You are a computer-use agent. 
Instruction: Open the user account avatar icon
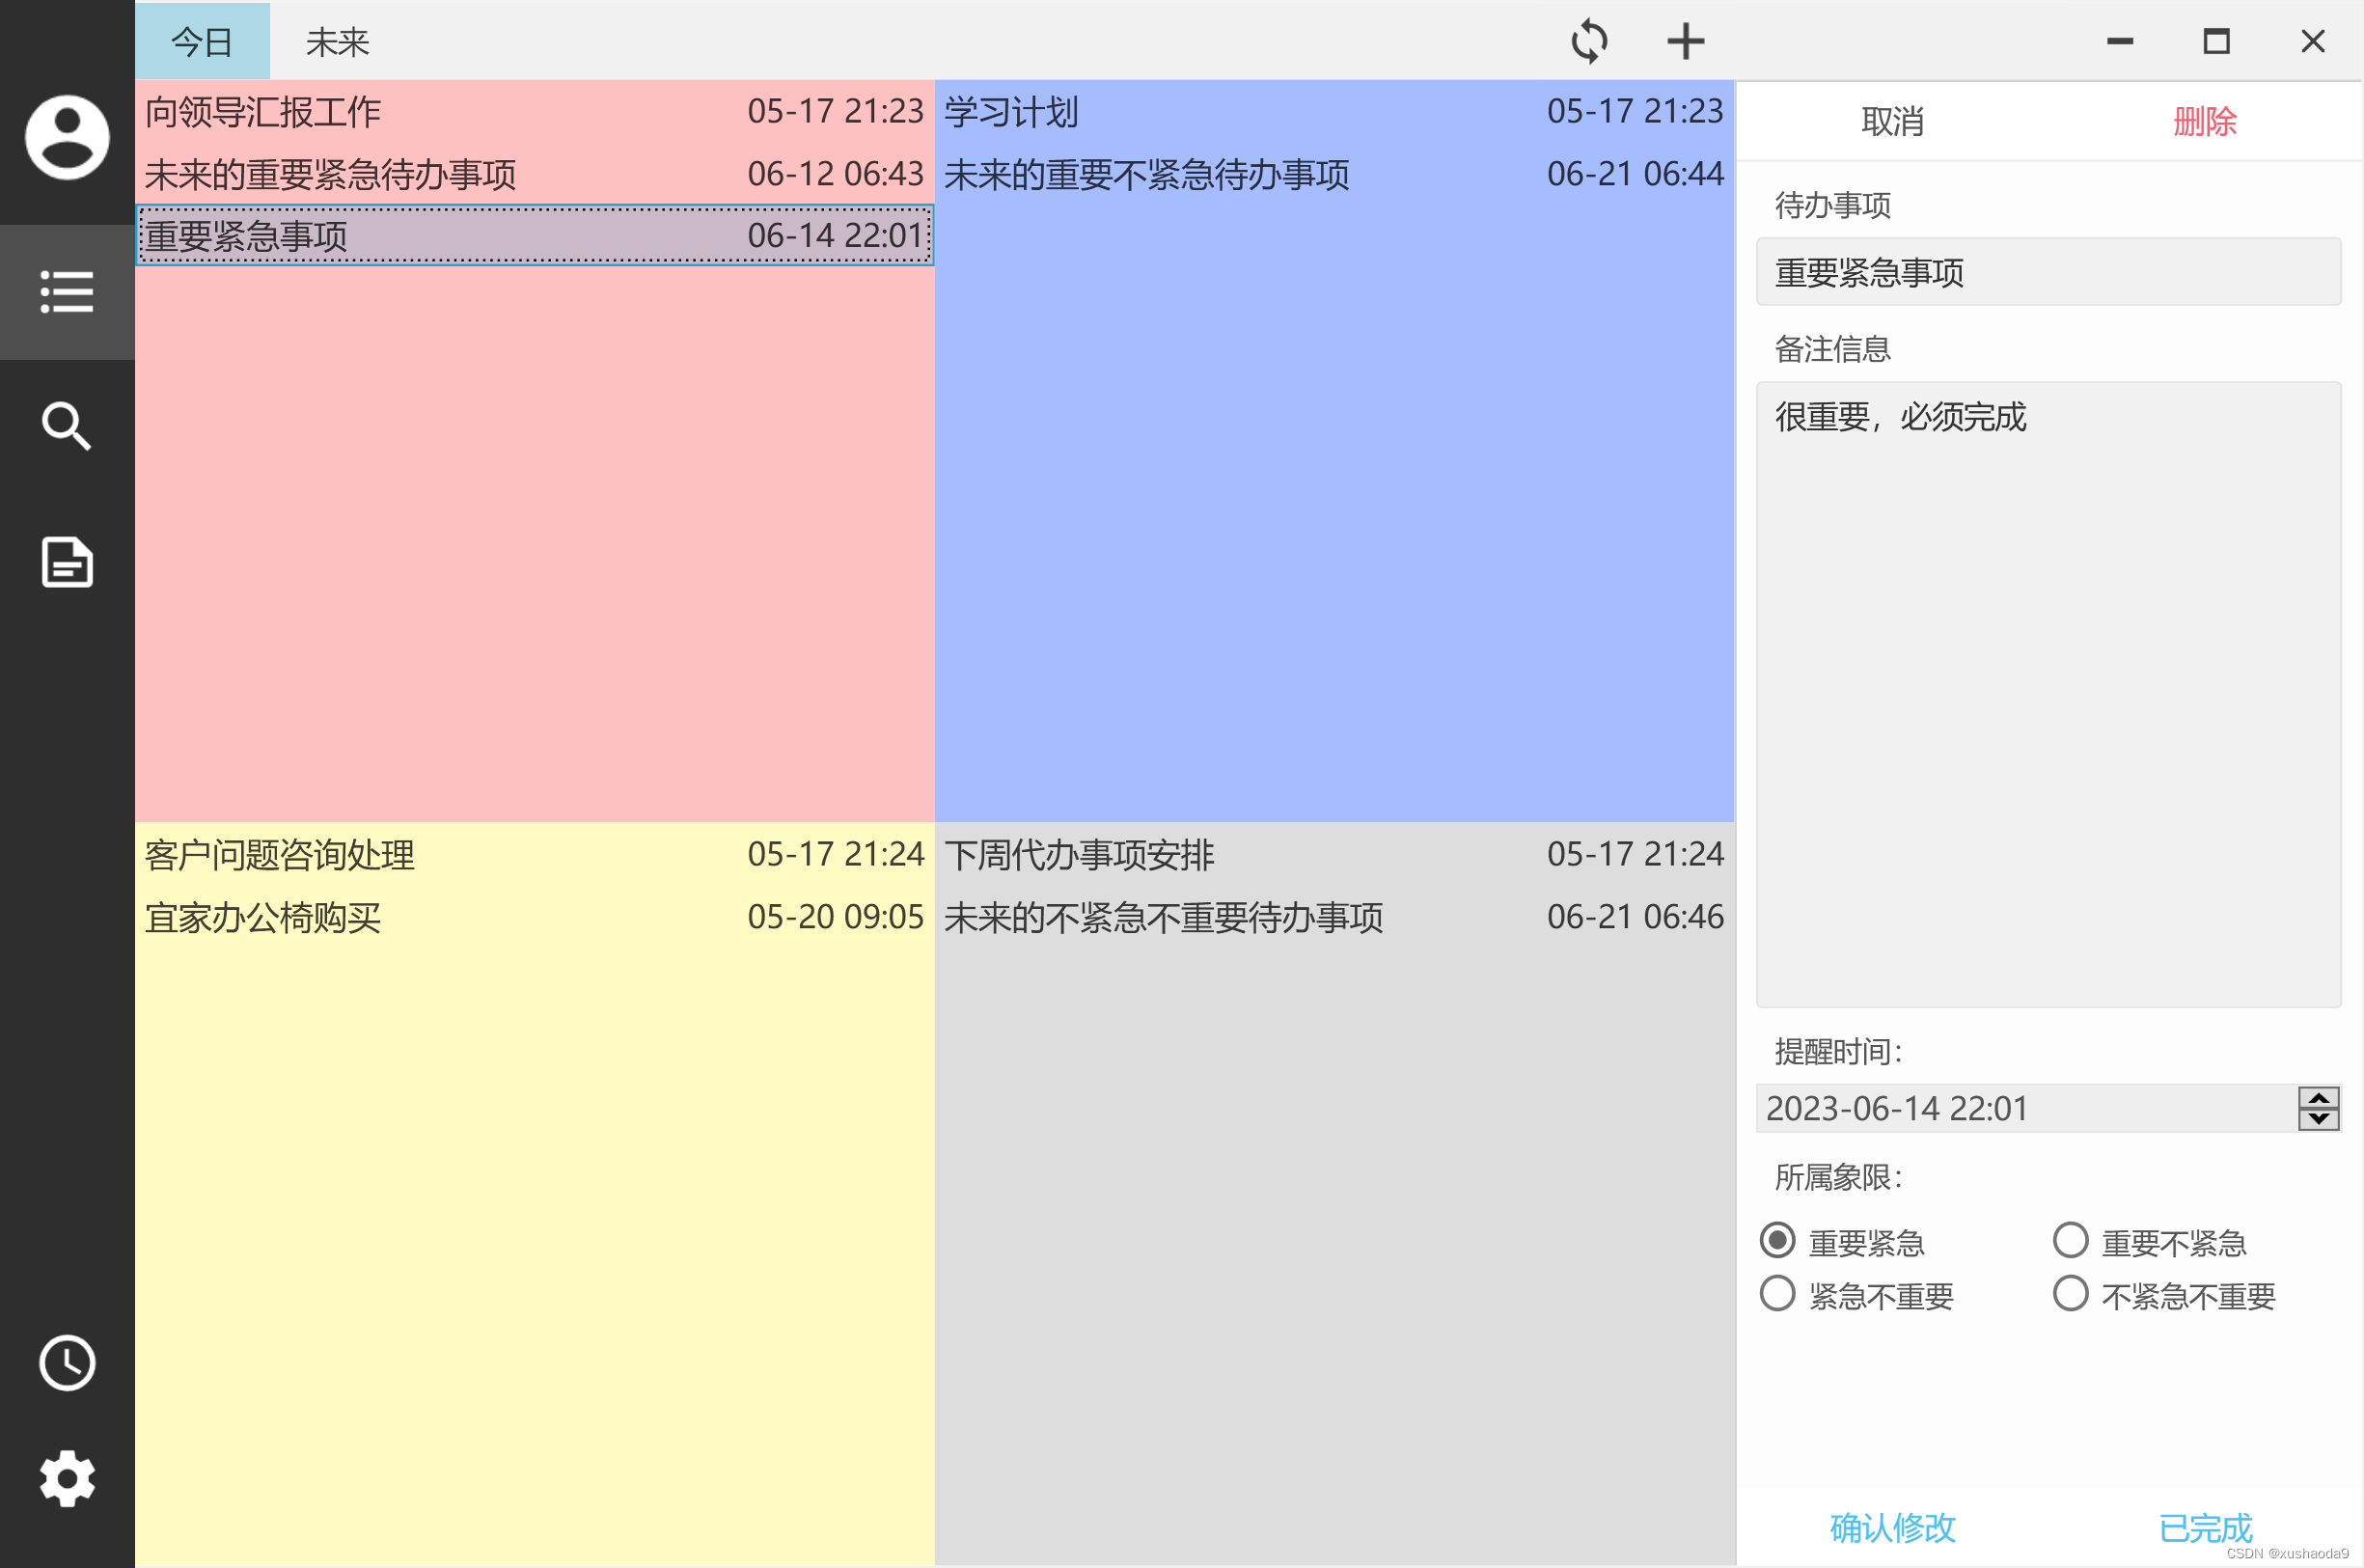[x=67, y=137]
